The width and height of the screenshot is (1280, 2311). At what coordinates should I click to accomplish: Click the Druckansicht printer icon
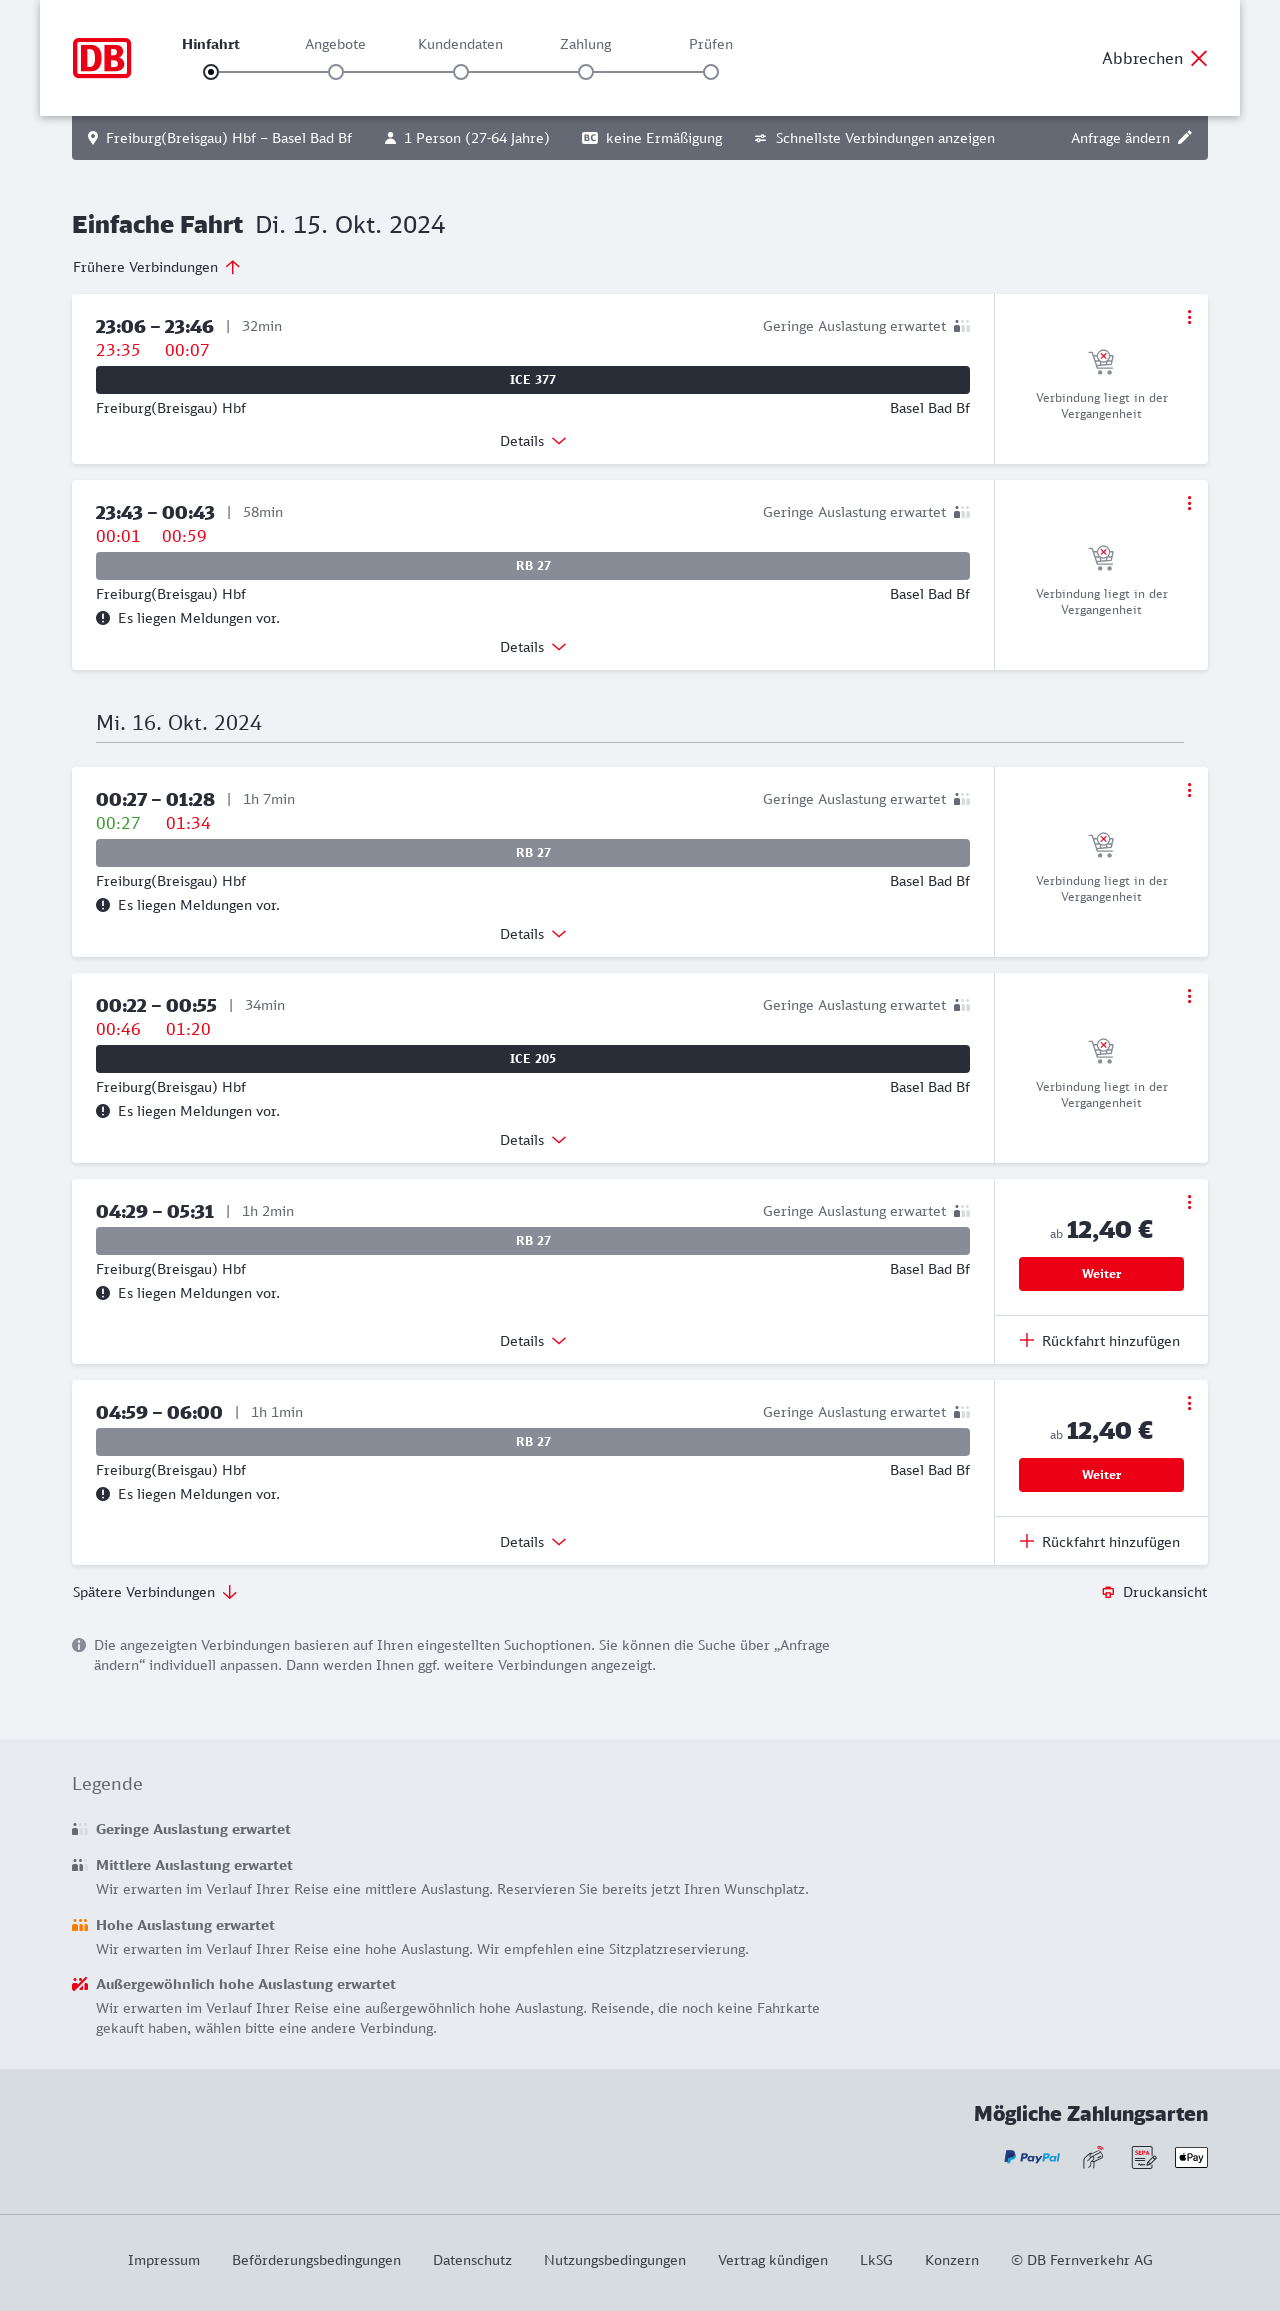[x=1108, y=1592]
